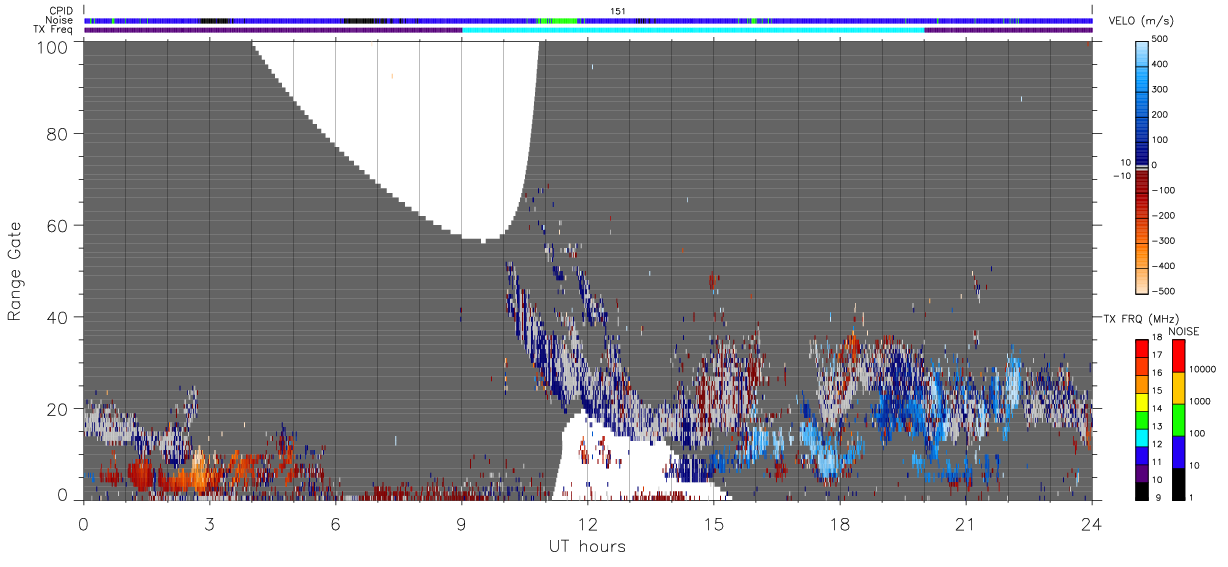Click the TX Freq row label
Viewport: 1228px width, 567px height.
pos(53,30)
